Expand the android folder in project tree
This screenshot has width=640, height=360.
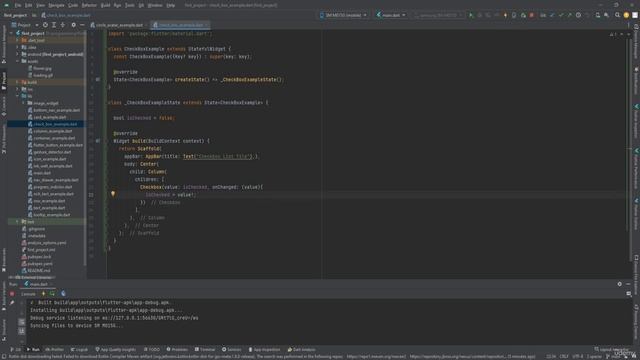[x=18, y=54]
